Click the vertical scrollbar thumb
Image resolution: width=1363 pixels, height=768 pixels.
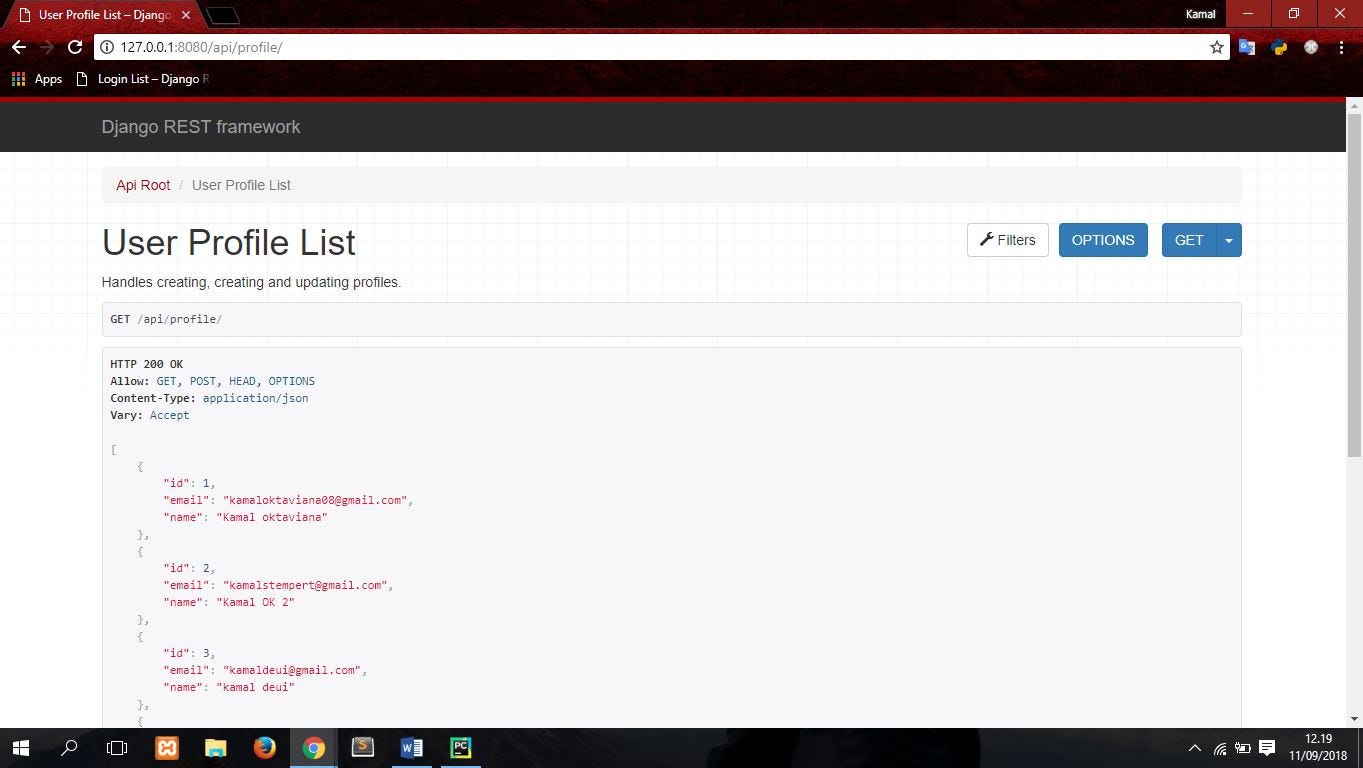click(x=1355, y=285)
